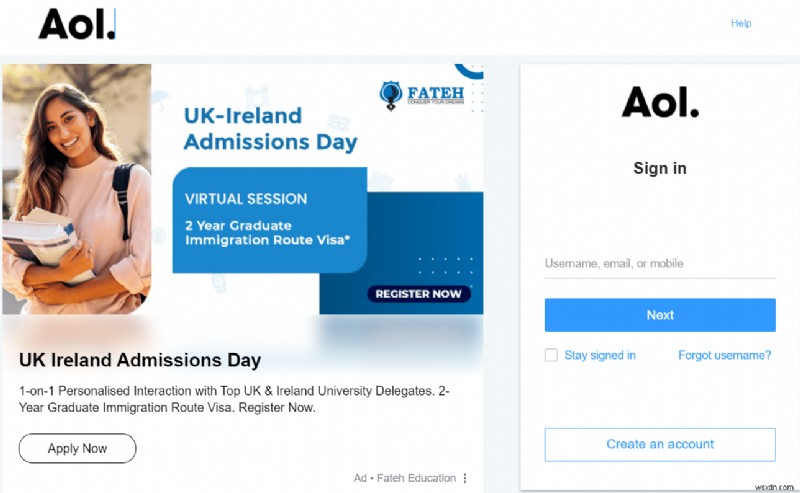Click the AOL logo in the sign-in panel

[660, 101]
